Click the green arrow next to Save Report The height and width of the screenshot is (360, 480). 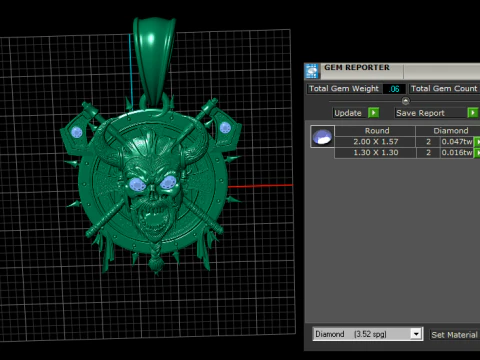(473, 113)
